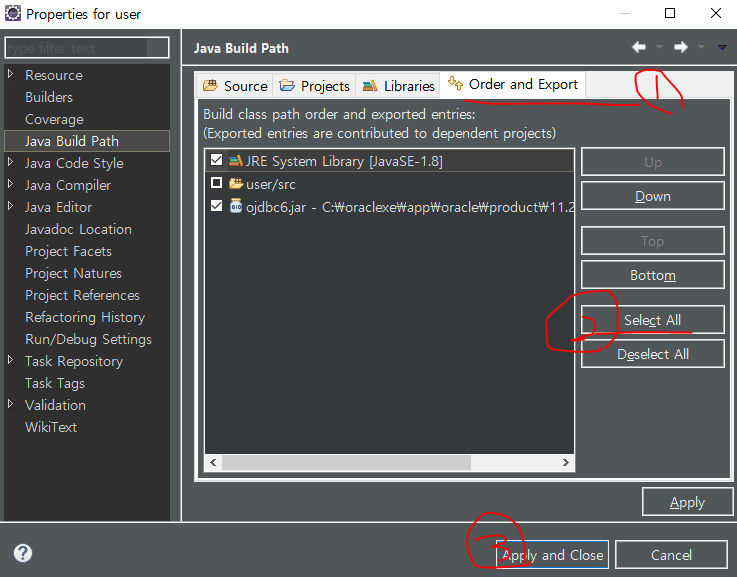Screen dimensions: 737x577
Task: Click the forward navigation arrow icon
Action: coord(681,47)
